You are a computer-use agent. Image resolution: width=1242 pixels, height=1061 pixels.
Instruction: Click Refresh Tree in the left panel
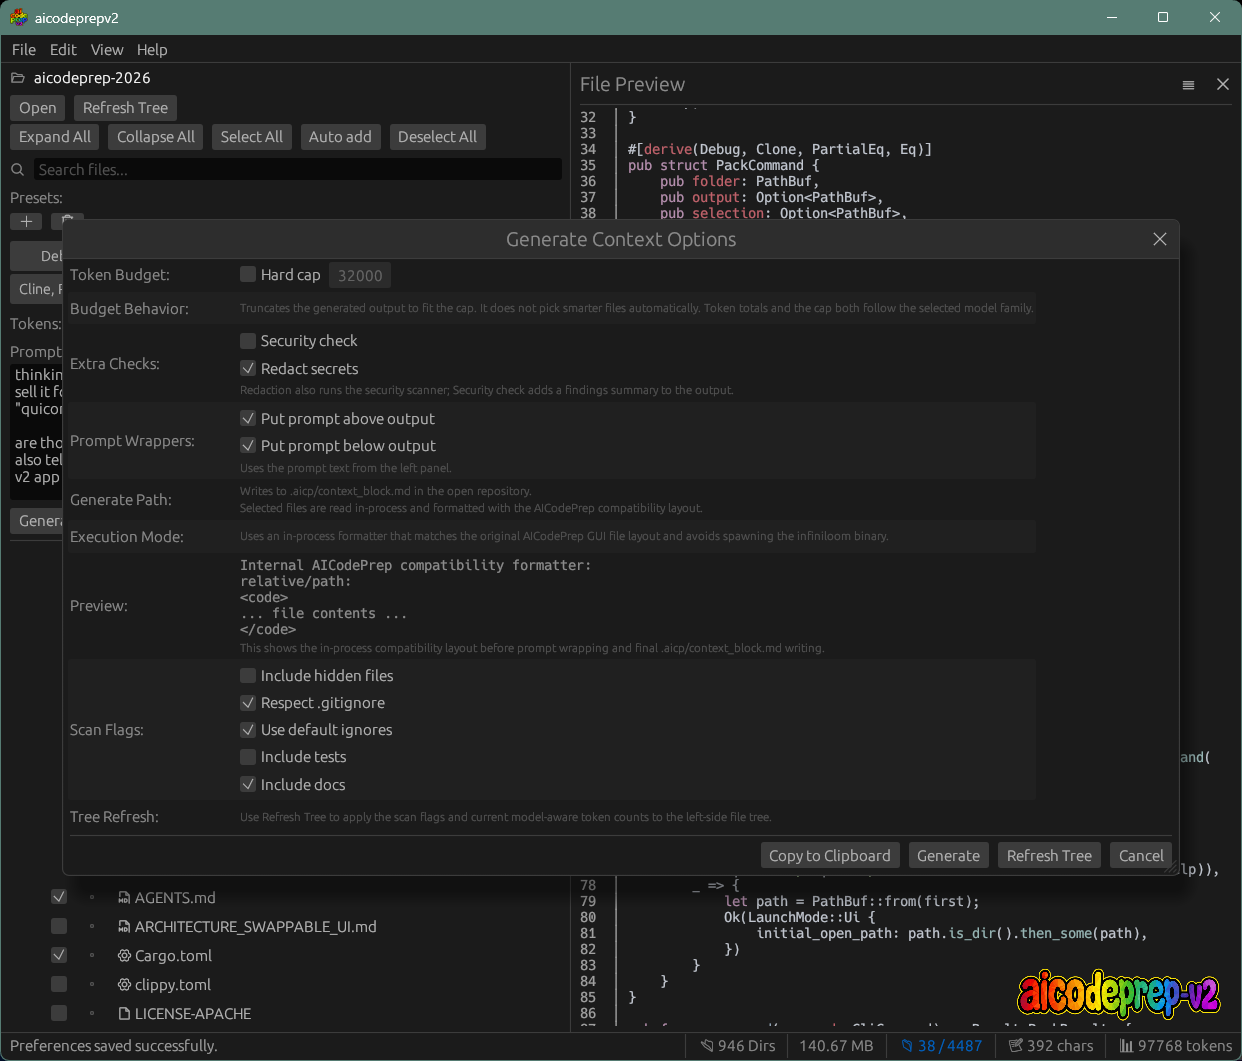[125, 108]
